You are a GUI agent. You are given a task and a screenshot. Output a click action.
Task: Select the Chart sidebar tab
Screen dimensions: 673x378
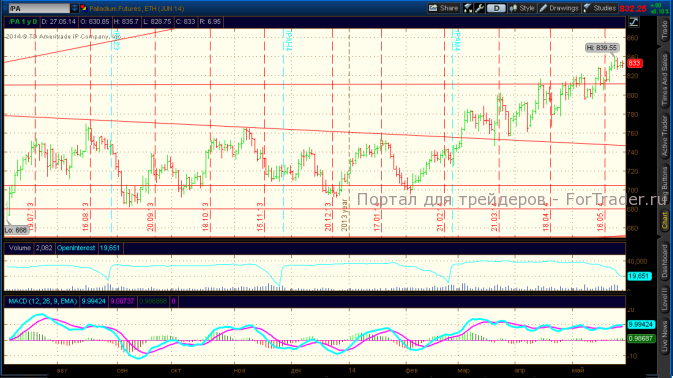[x=664, y=220]
